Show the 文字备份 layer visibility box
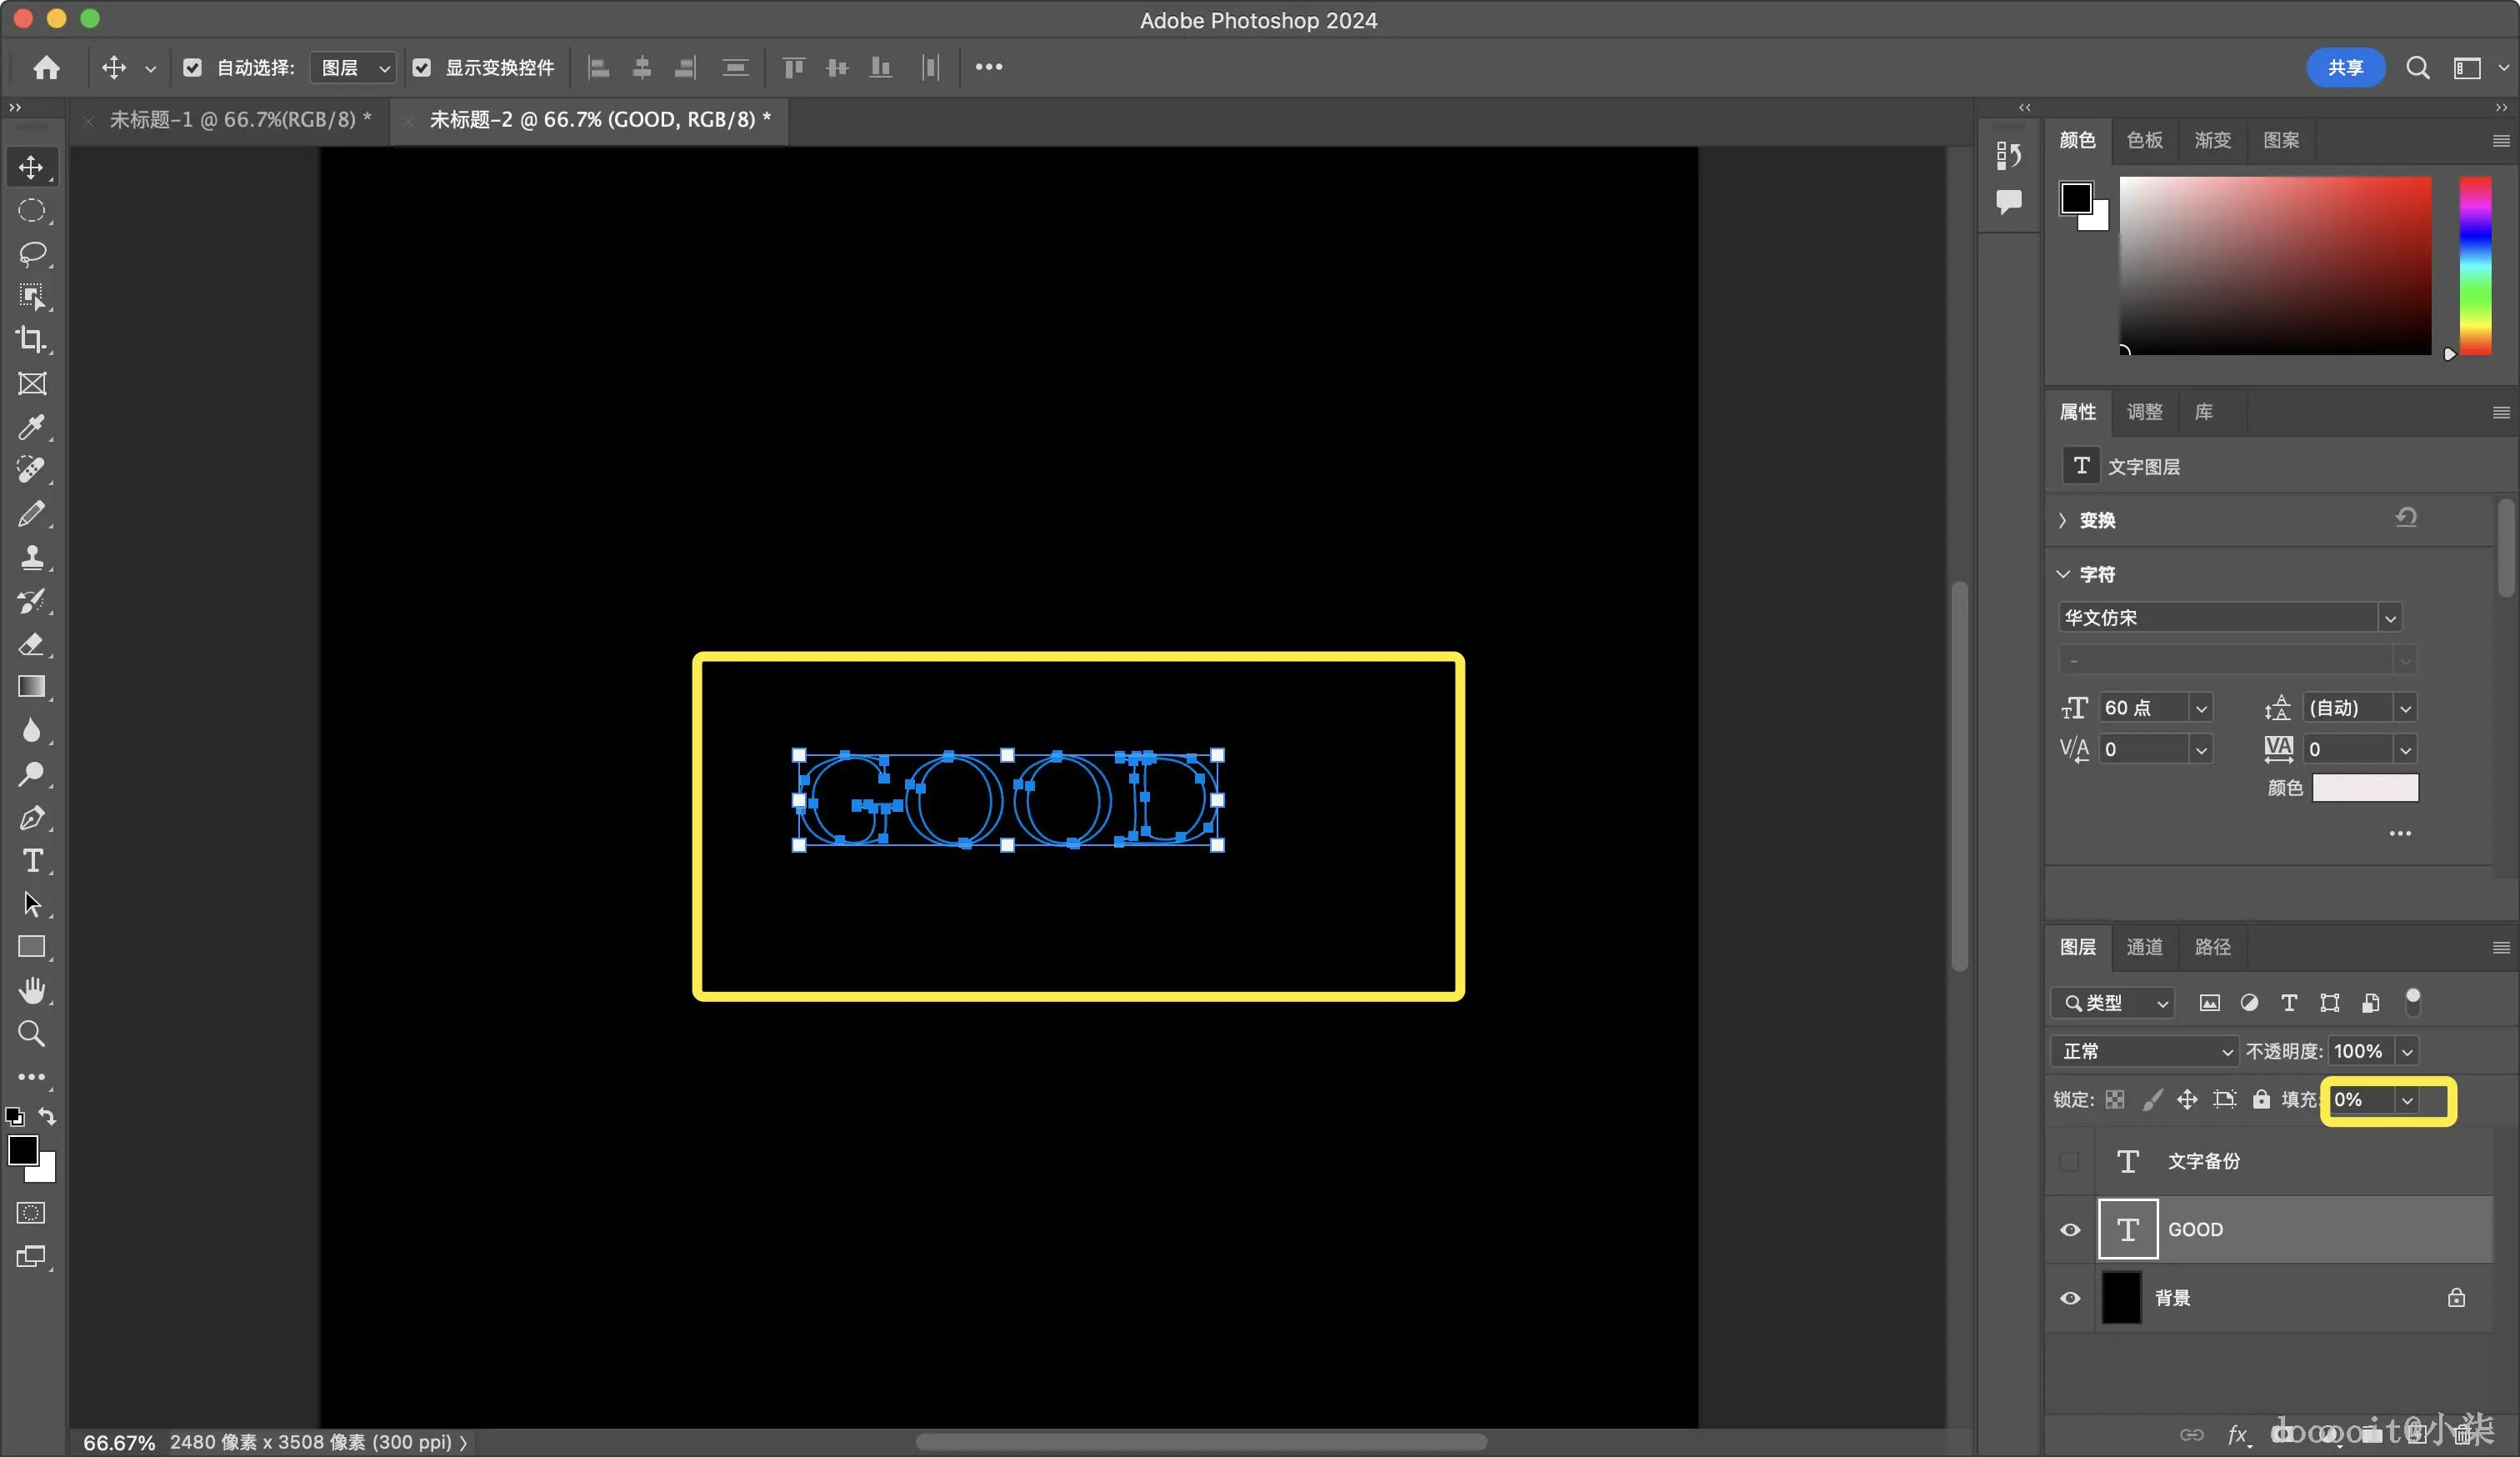Image resolution: width=2520 pixels, height=1457 pixels. [x=2070, y=1161]
